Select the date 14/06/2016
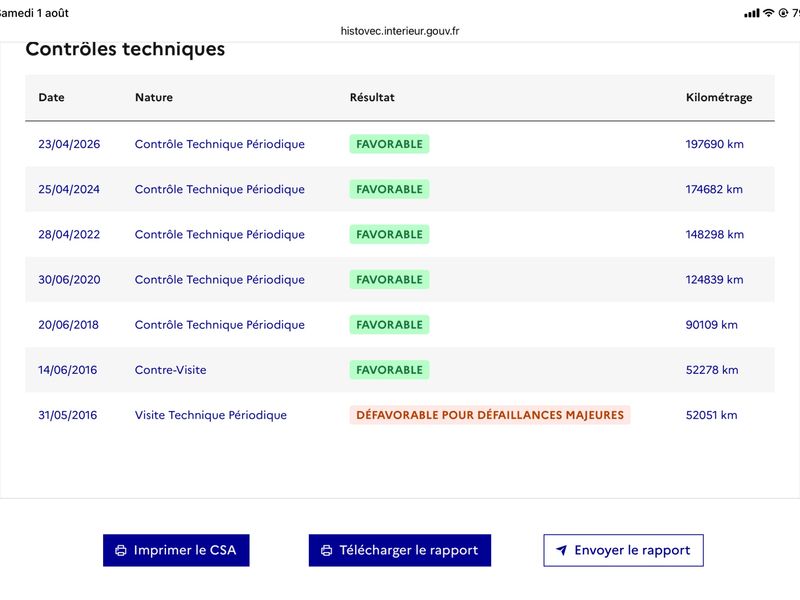The image size is (800, 600). [x=67, y=370]
